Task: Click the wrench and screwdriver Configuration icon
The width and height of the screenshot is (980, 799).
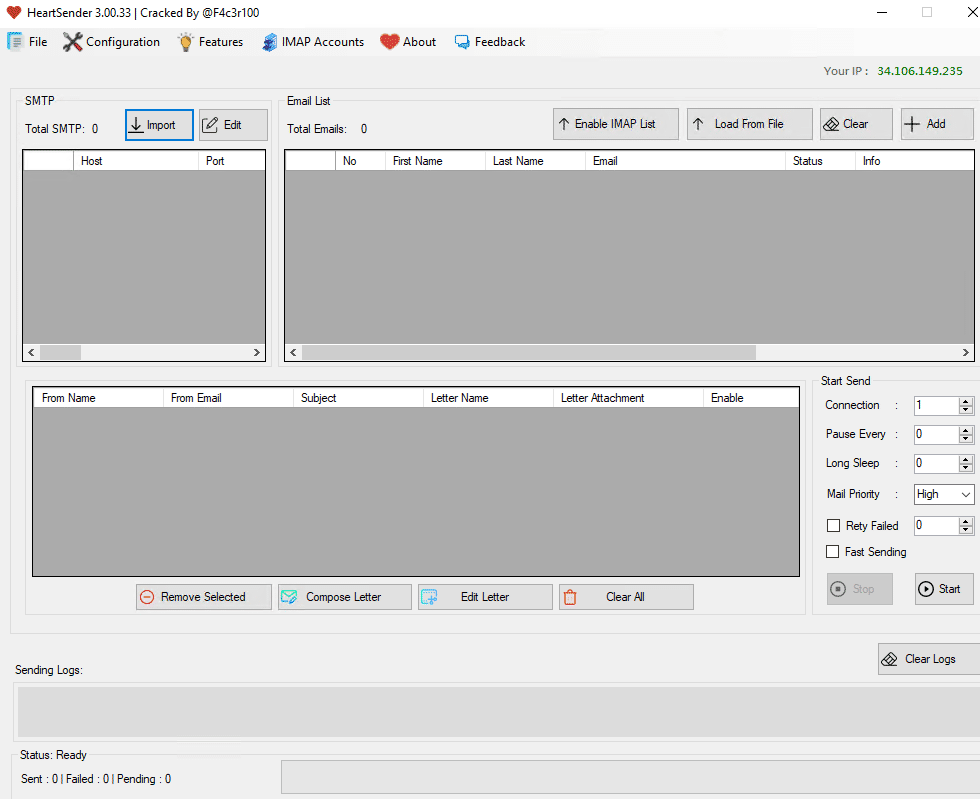Action: click(x=72, y=42)
